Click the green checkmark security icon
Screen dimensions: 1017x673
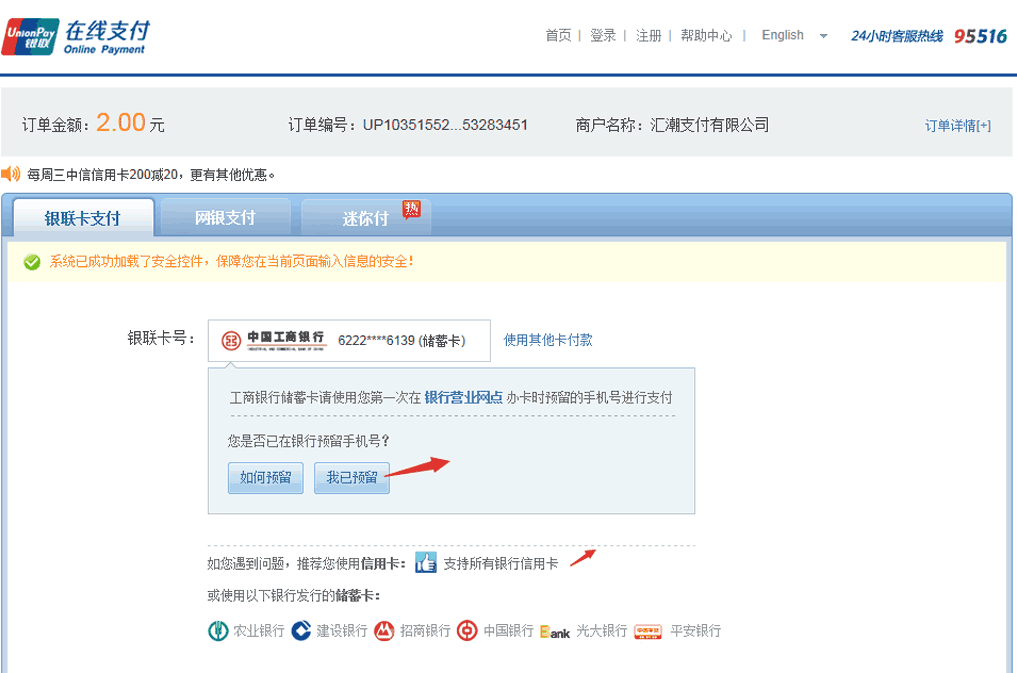(32, 262)
